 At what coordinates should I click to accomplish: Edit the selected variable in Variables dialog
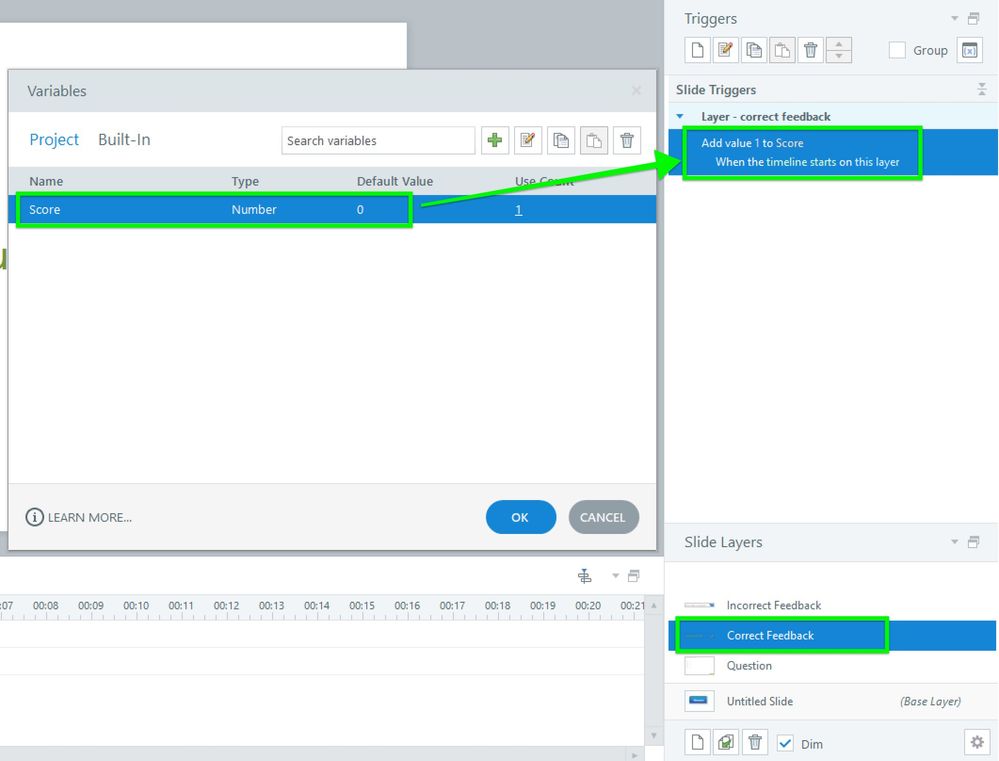[x=528, y=140]
